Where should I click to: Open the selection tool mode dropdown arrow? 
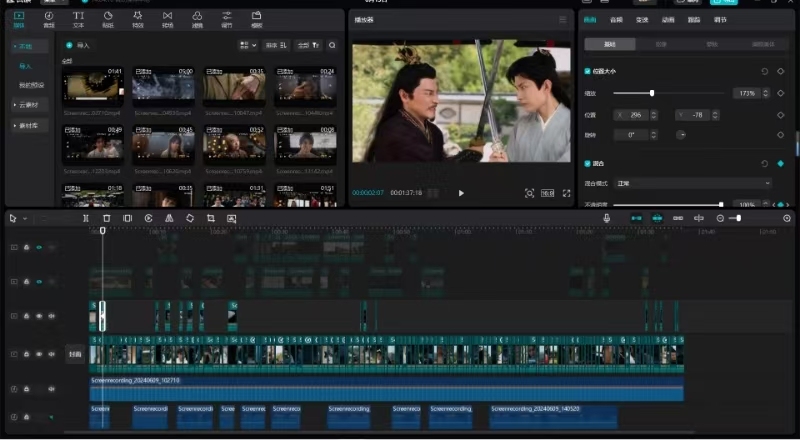point(25,218)
